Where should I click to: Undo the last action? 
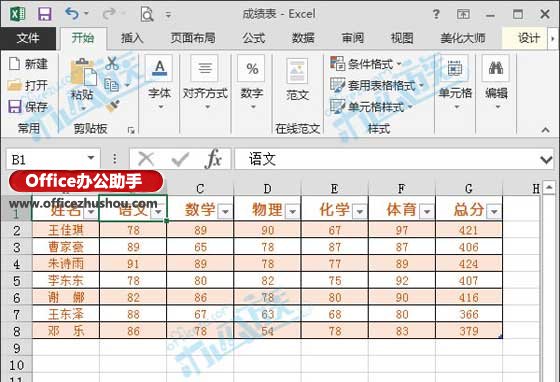click(x=72, y=14)
